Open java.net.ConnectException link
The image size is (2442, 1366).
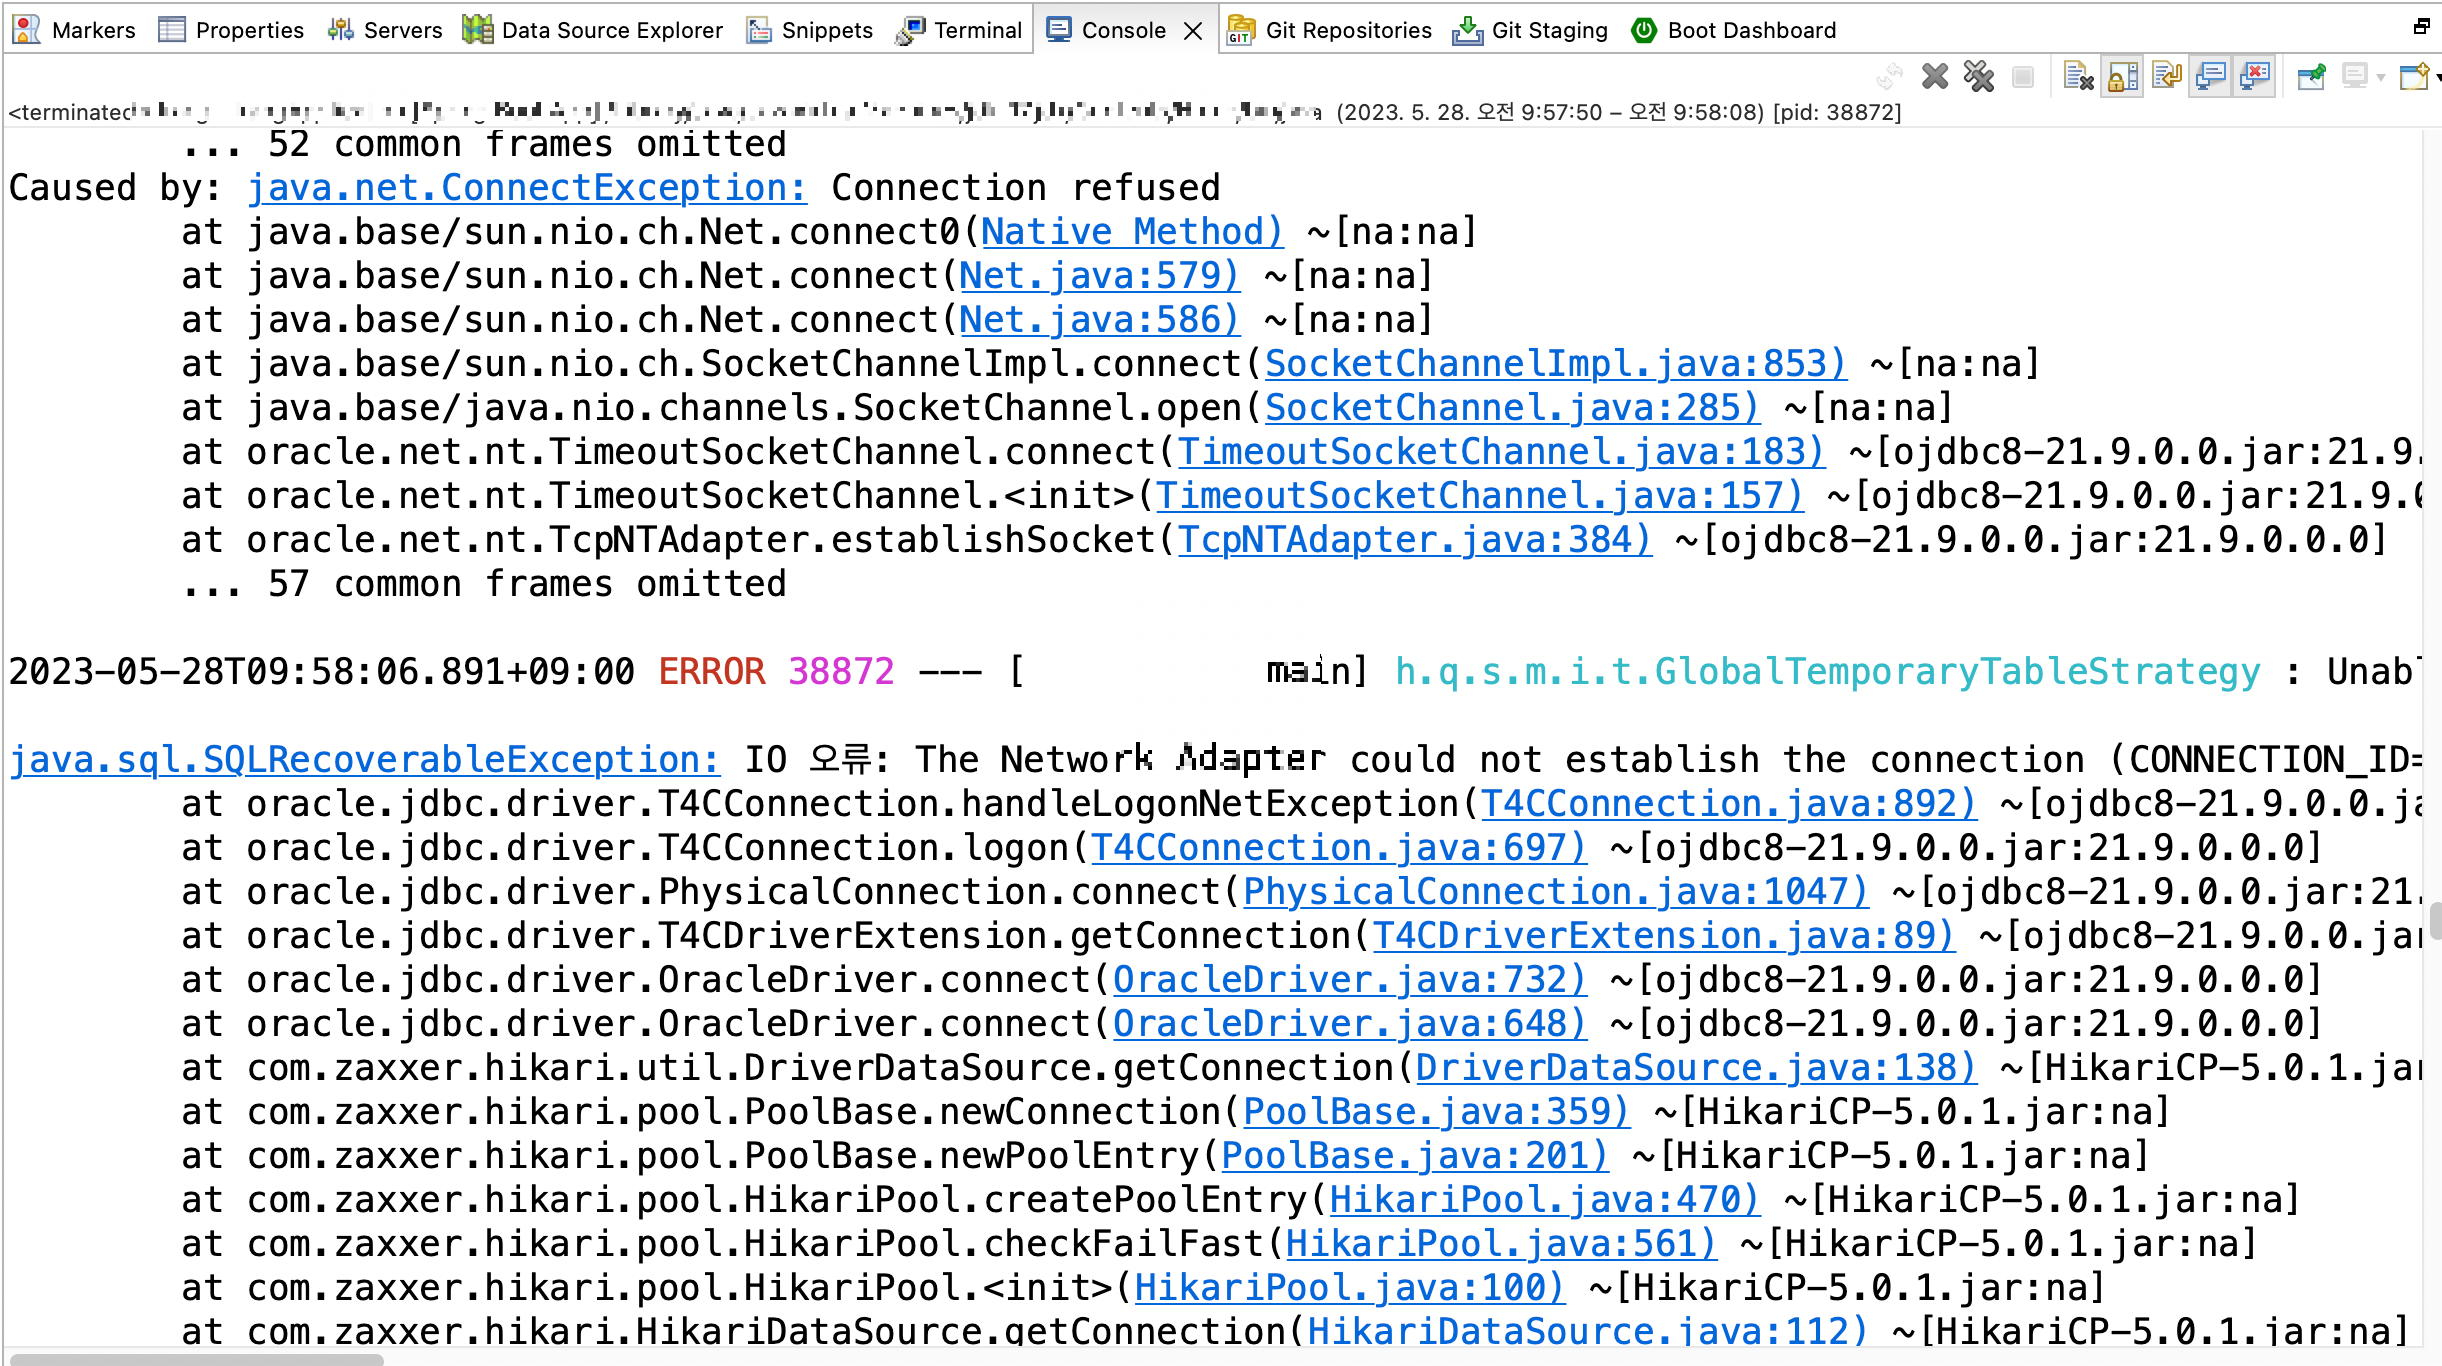pos(526,188)
